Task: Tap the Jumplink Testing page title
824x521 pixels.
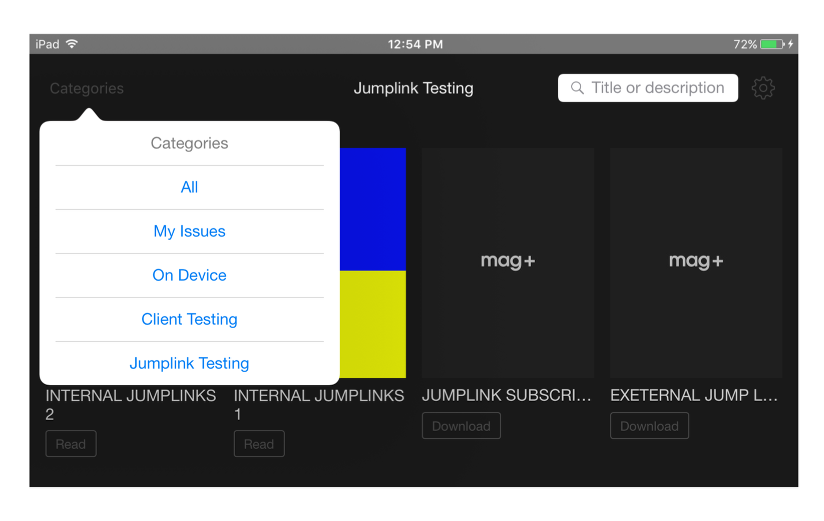Action: [414, 88]
